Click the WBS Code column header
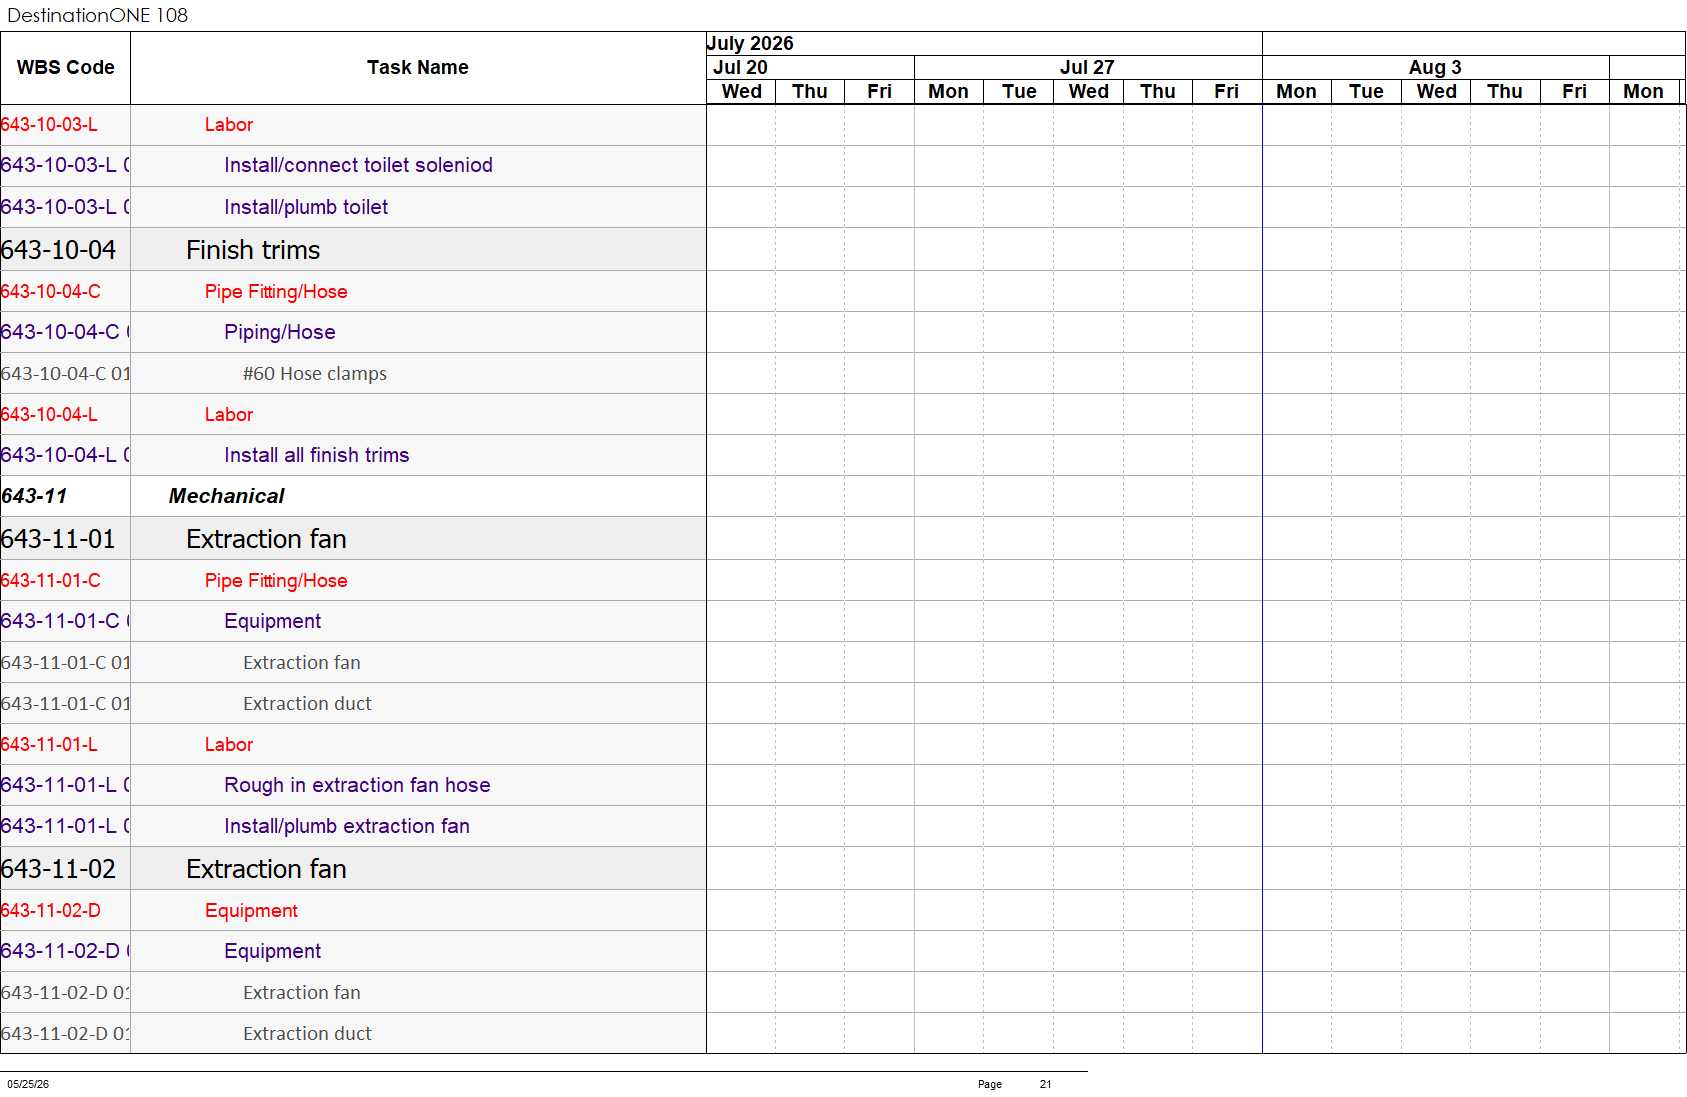1687x1097 pixels. click(x=65, y=68)
